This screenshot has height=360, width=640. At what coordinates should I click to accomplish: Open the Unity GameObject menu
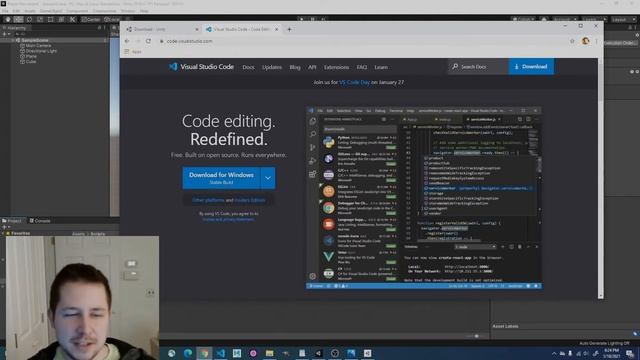(51, 11)
